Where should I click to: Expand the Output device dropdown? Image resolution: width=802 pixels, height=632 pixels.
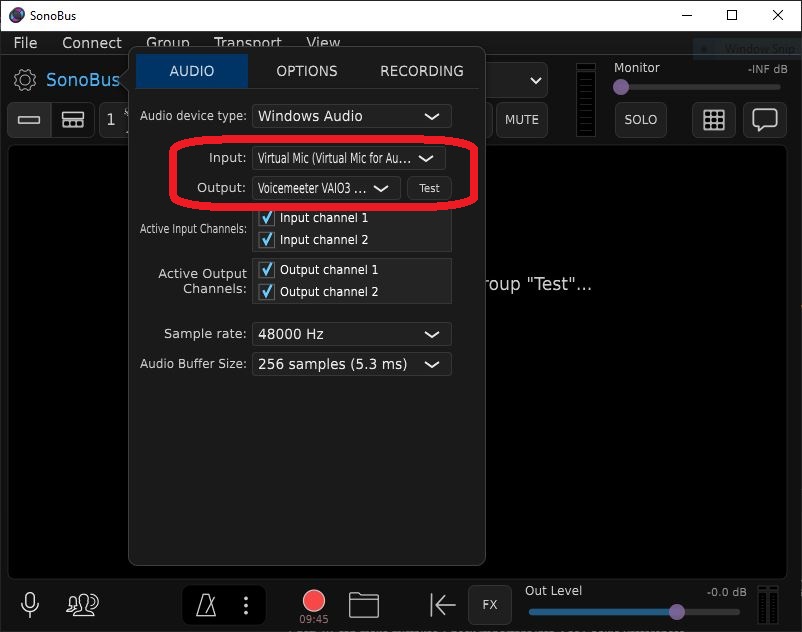point(326,188)
